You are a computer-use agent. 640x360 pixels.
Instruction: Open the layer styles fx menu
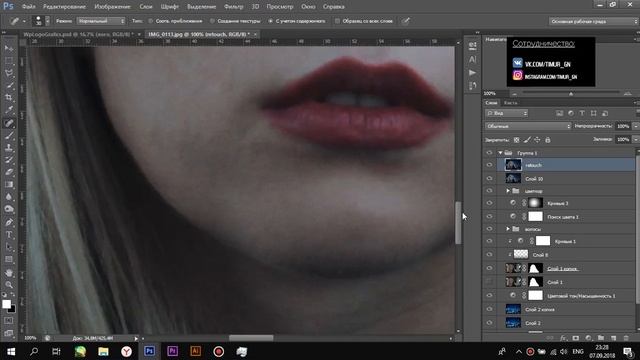tap(563, 338)
